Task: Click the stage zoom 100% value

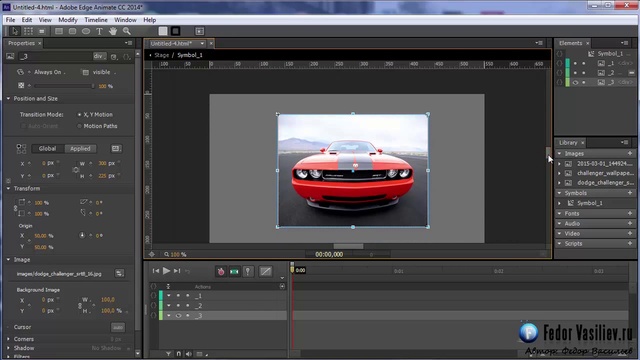Action: [x=178, y=254]
